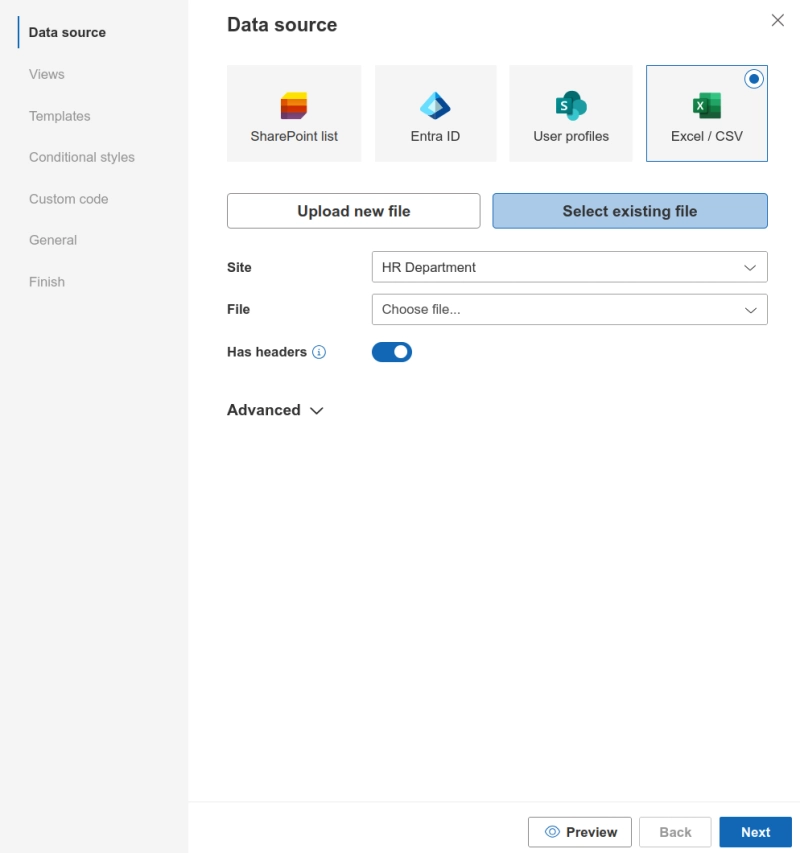Click the Back button
Viewport: 800px width, 853px height.
(675, 832)
